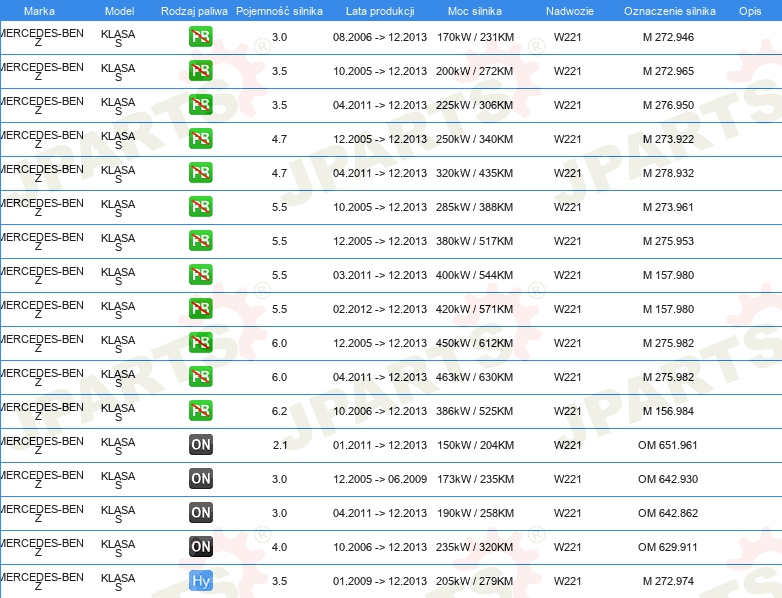
Task: Click production years 03.2011 -> 12.2013
Action: click(x=380, y=274)
